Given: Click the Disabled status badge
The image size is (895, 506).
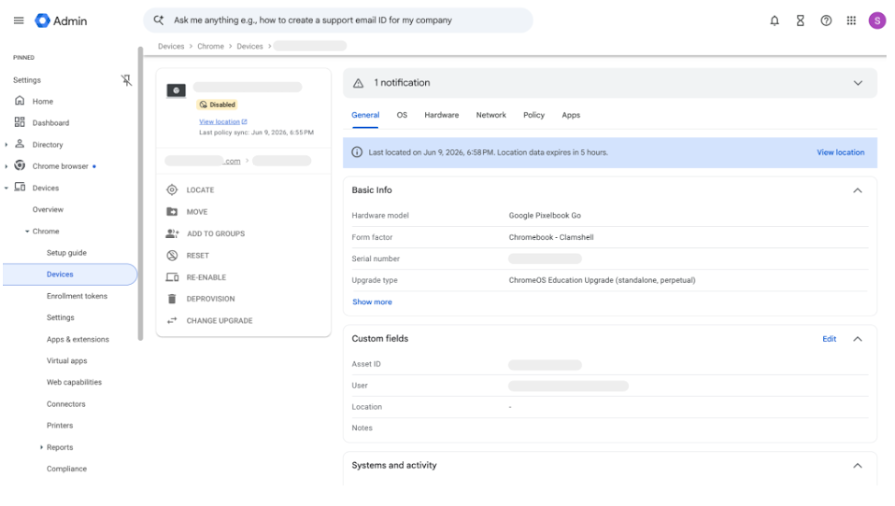Looking at the screenshot, I should click(x=217, y=105).
